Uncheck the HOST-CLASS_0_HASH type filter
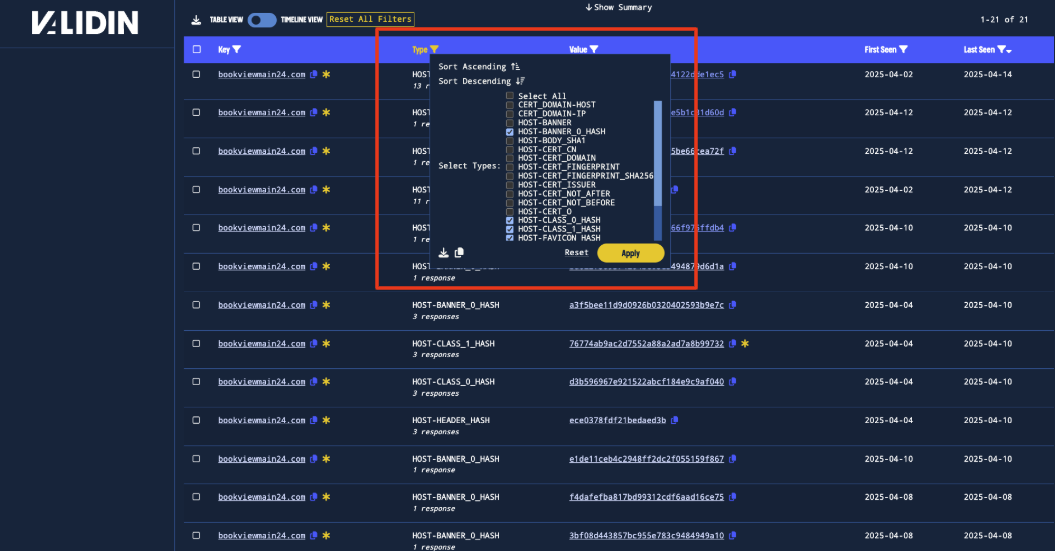 [x=510, y=220]
